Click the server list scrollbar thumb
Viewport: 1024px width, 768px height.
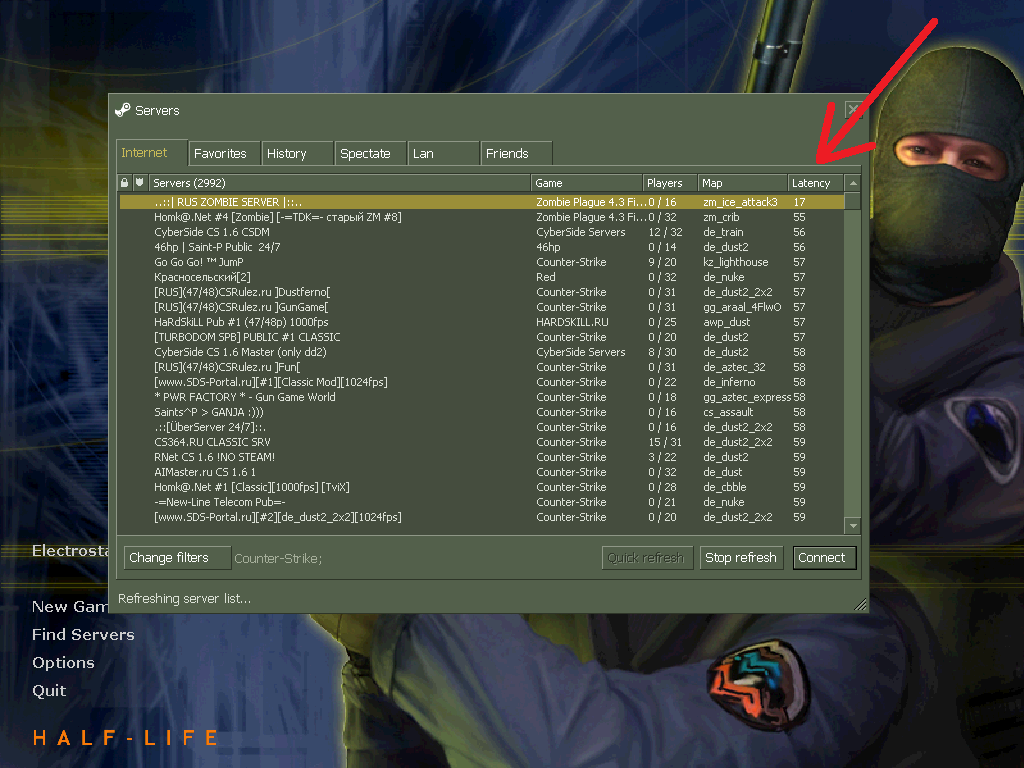click(853, 200)
